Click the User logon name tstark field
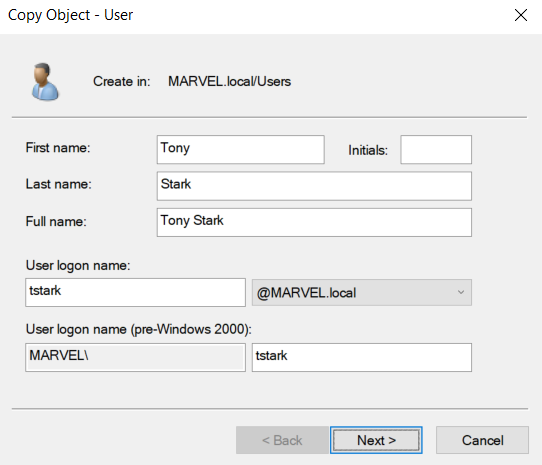This screenshot has height=465, width=542. tap(136, 292)
